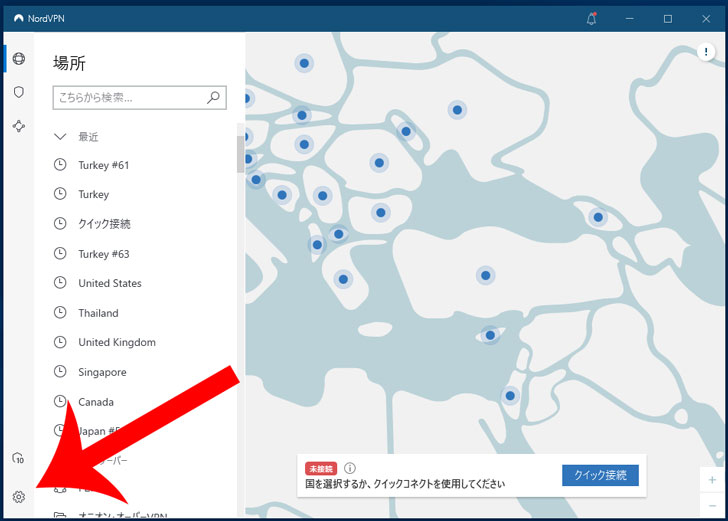Click the exclamation alert icon on map
Screen dimensions: 728x521
pos(705,52)
